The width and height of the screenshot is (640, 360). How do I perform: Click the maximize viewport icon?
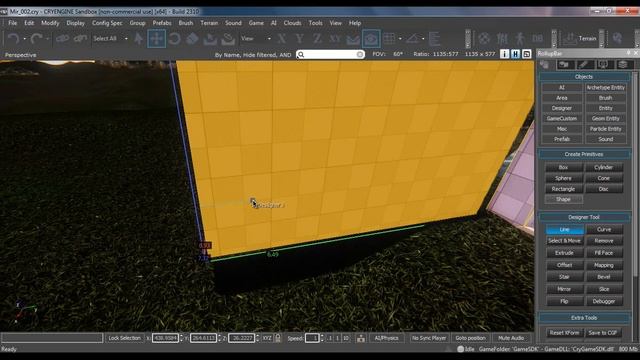click(x=527, y=54)
